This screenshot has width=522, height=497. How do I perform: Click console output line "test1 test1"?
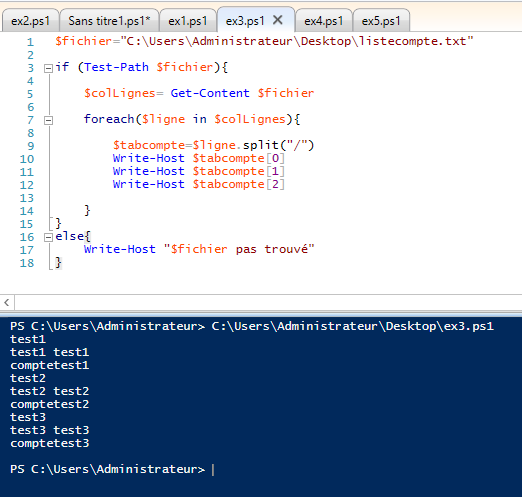(50, 352)
